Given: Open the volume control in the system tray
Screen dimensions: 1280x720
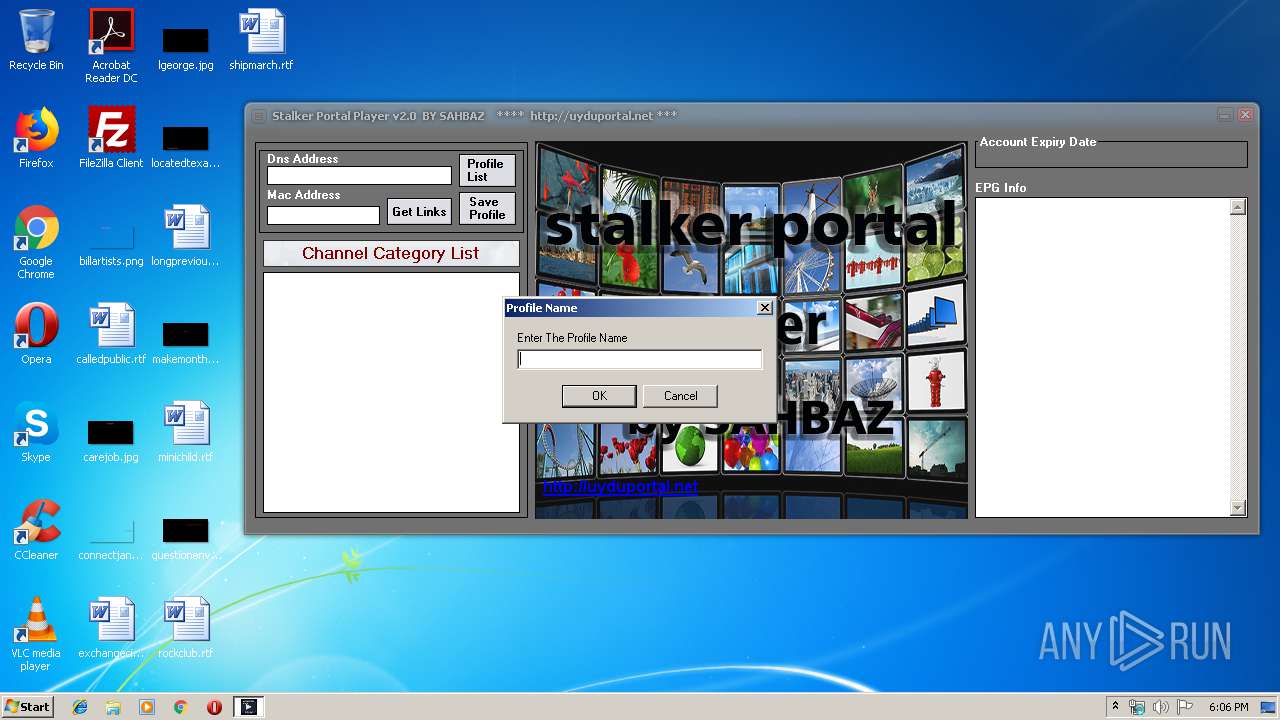Looking at the screenshot, I should (1161, 707).
